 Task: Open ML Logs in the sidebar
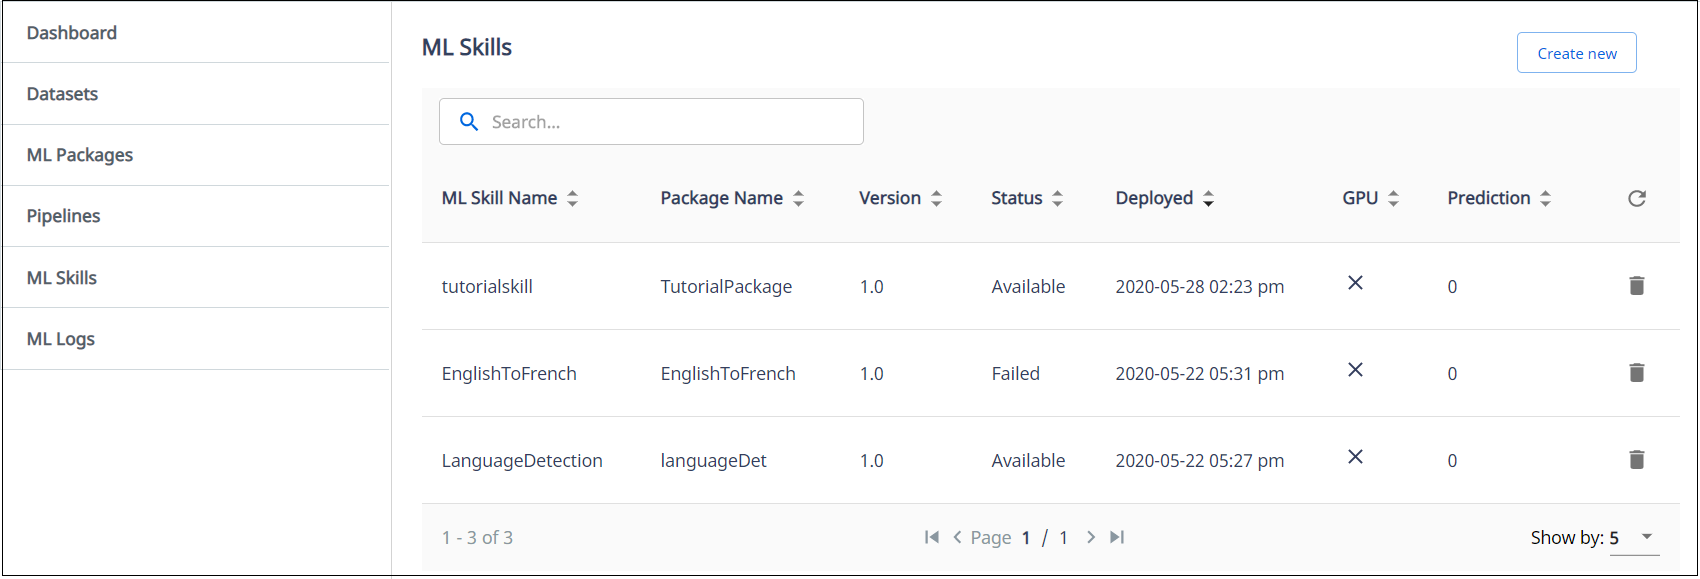pos(61,339)
